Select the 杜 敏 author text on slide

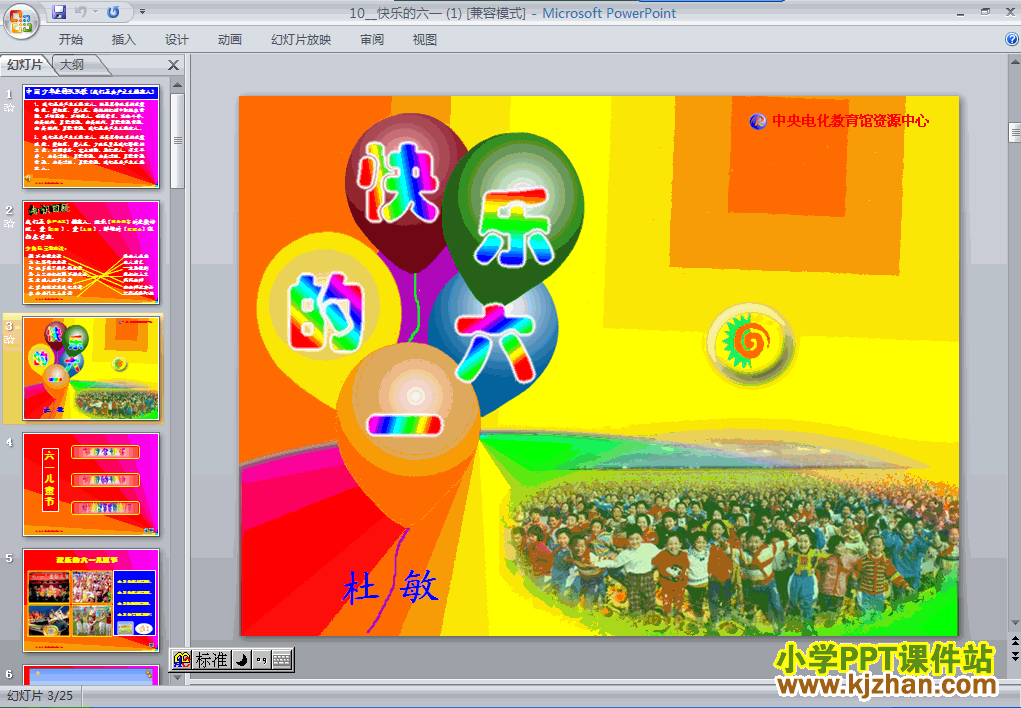(391, 588)
